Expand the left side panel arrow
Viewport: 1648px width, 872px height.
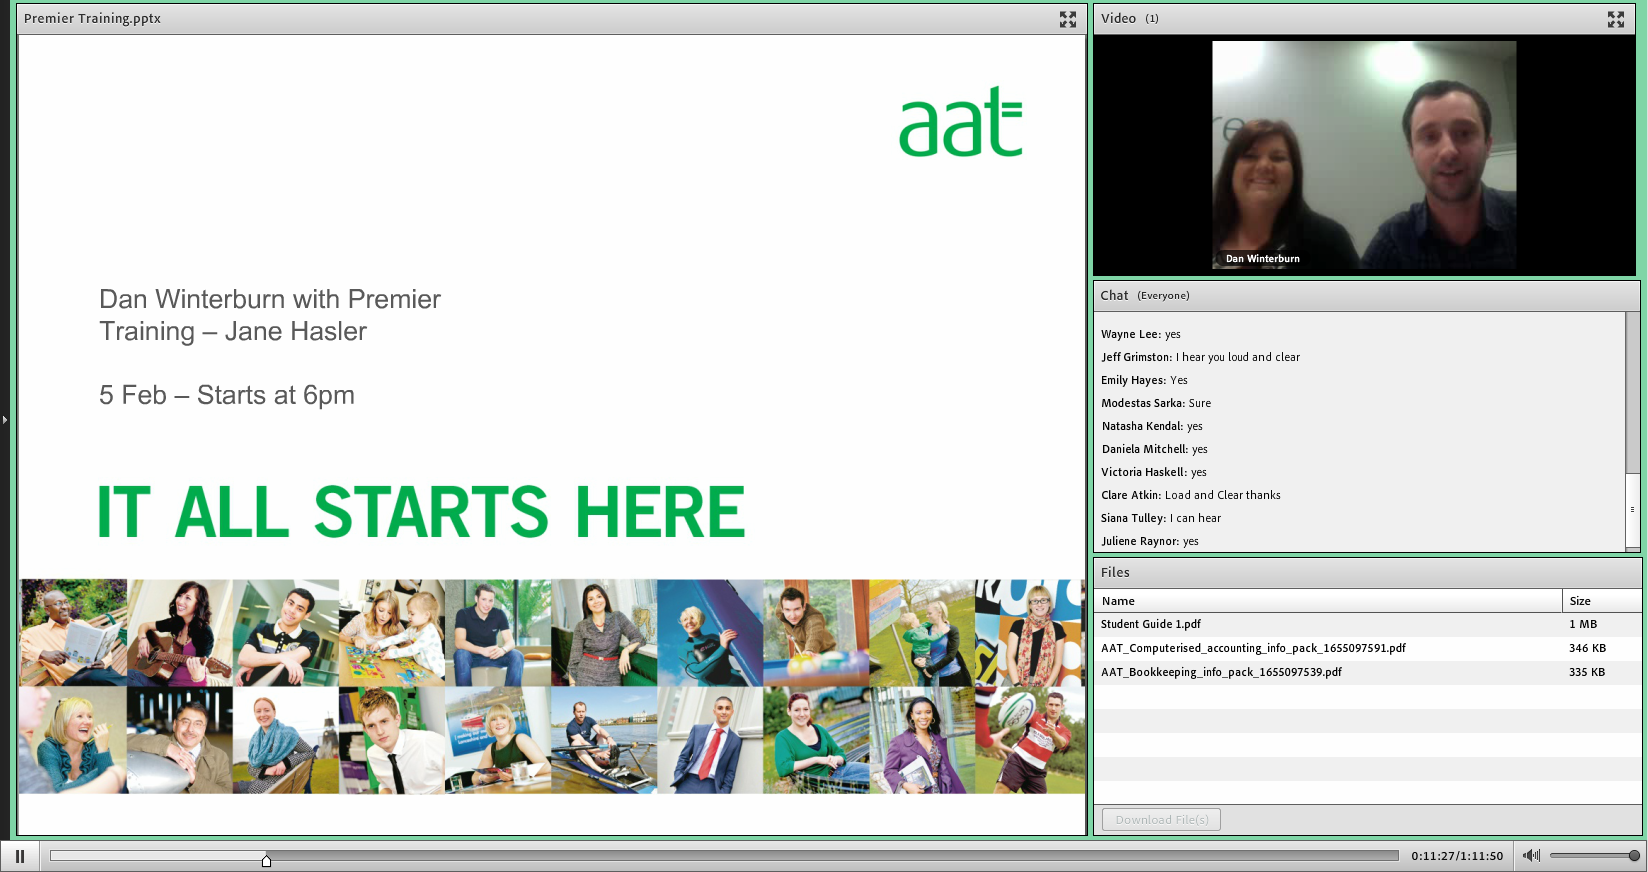[x=5, y=420]
